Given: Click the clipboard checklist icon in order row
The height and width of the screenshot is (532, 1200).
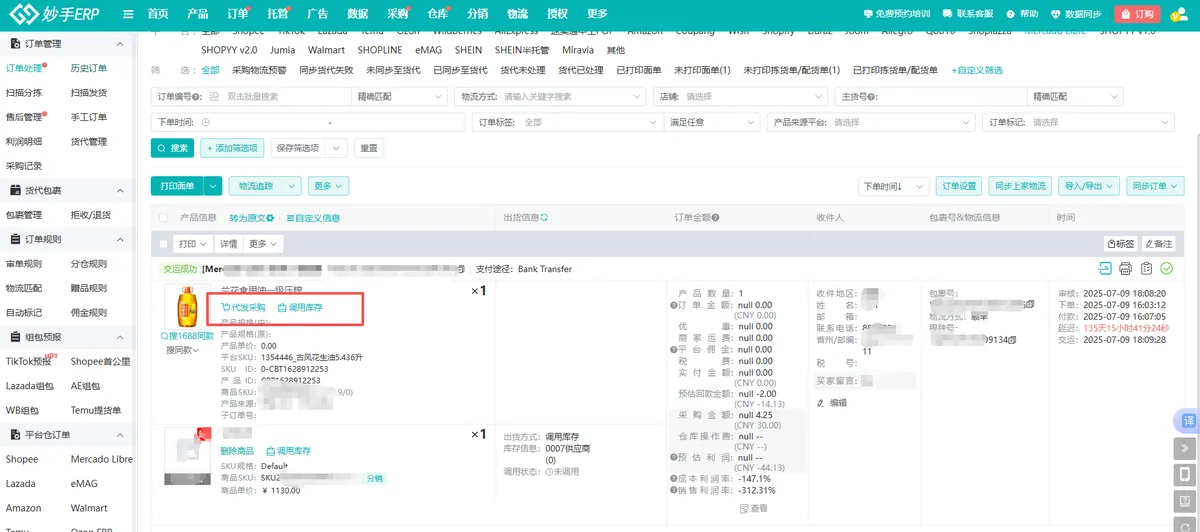Looking at the screenshot, I should click(x=1146, y=268).
